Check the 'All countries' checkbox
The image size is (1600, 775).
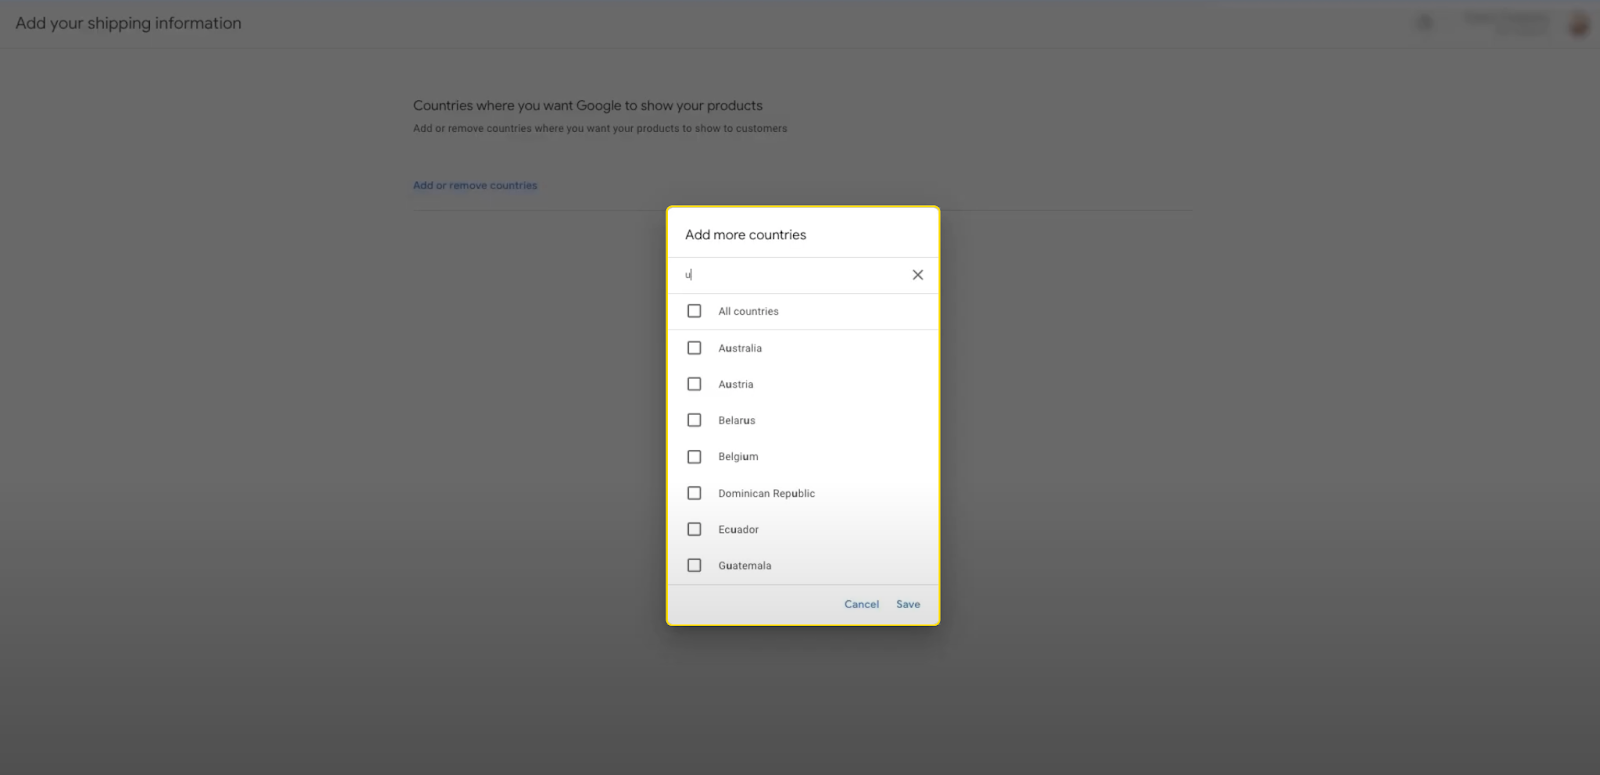(x=694, y=311)
